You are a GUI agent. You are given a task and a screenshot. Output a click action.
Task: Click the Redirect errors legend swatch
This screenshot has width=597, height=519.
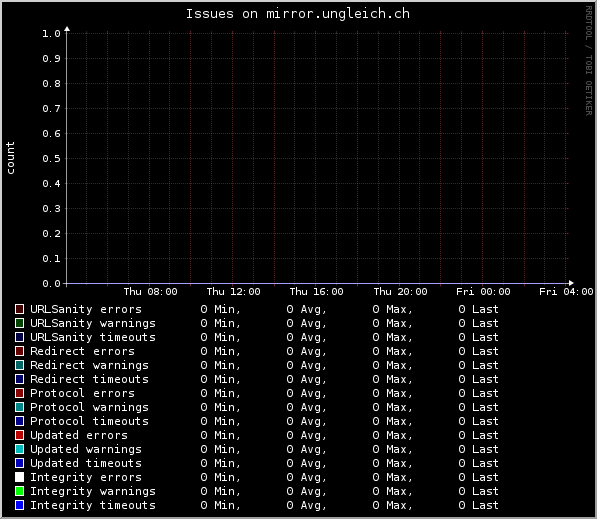pos(19,351)
